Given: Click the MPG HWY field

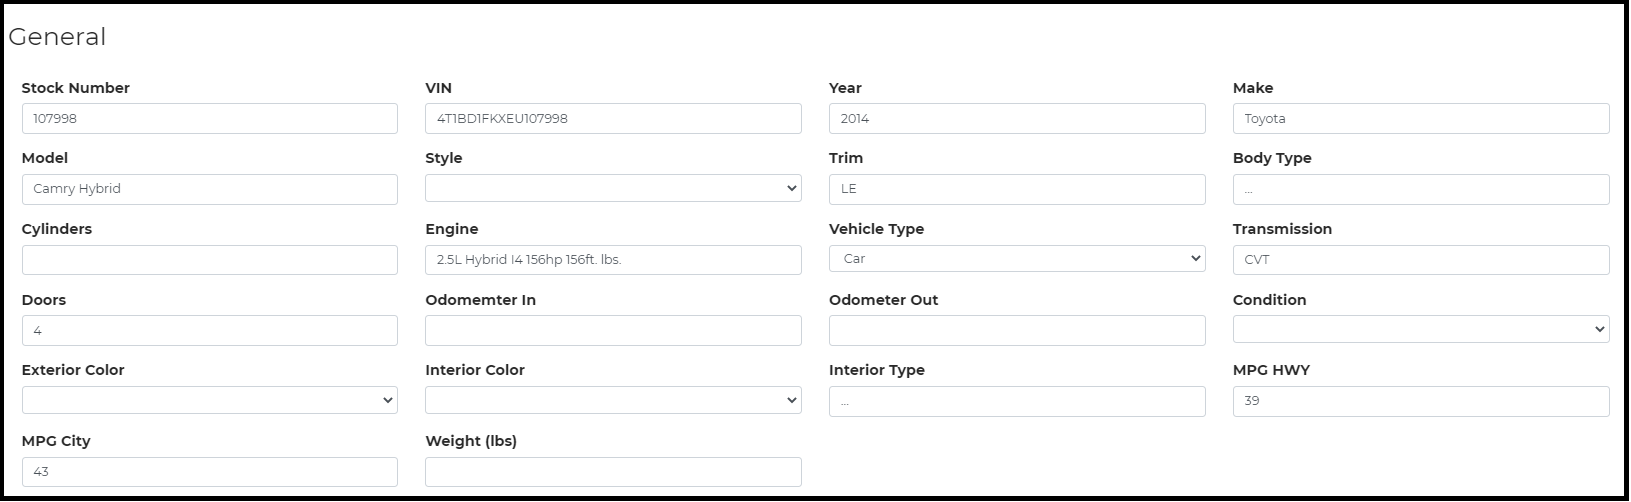Looking at the screenshot, I should (x=1421, y=401).
